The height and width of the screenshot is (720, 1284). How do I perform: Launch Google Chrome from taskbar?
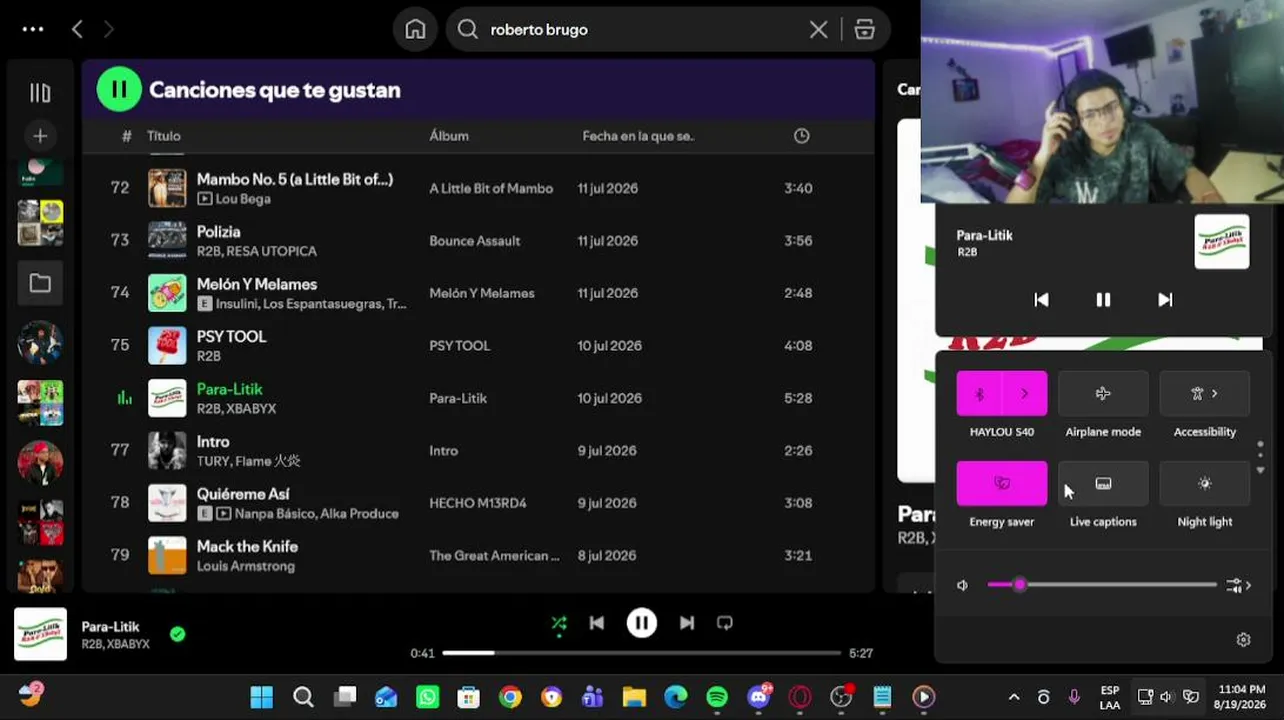click(510, 697)
